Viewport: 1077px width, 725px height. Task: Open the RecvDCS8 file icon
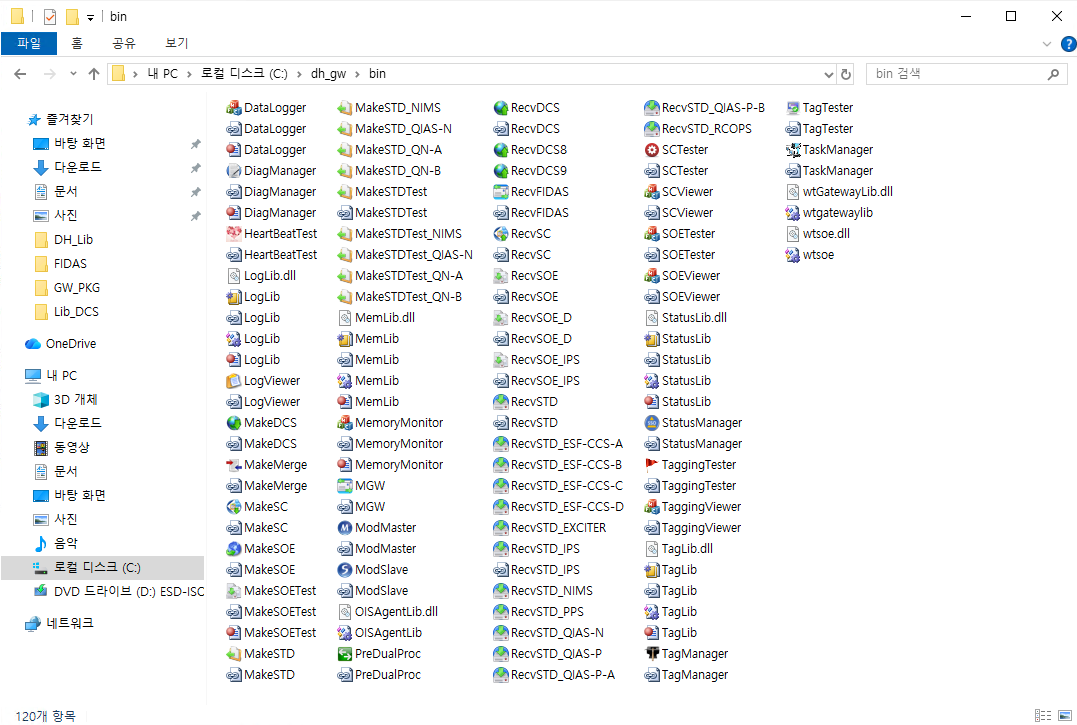point(502,150)
